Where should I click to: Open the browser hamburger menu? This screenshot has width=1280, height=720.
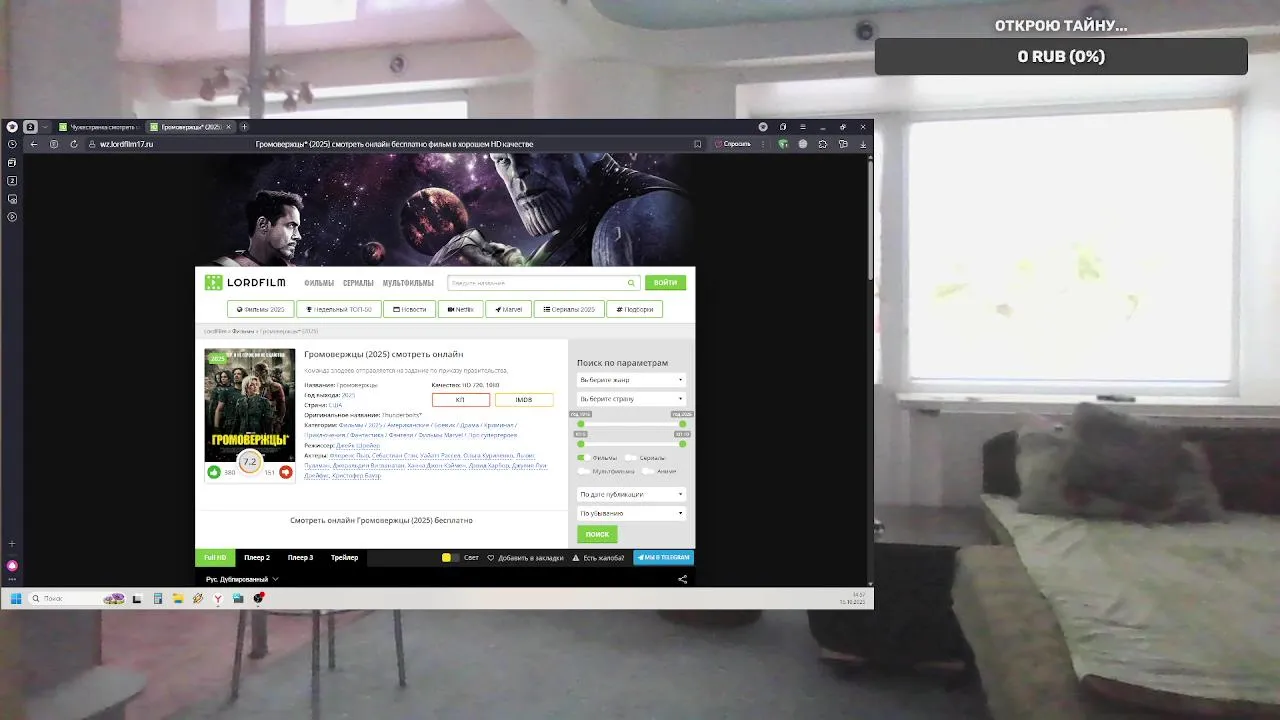coord(802,127)
